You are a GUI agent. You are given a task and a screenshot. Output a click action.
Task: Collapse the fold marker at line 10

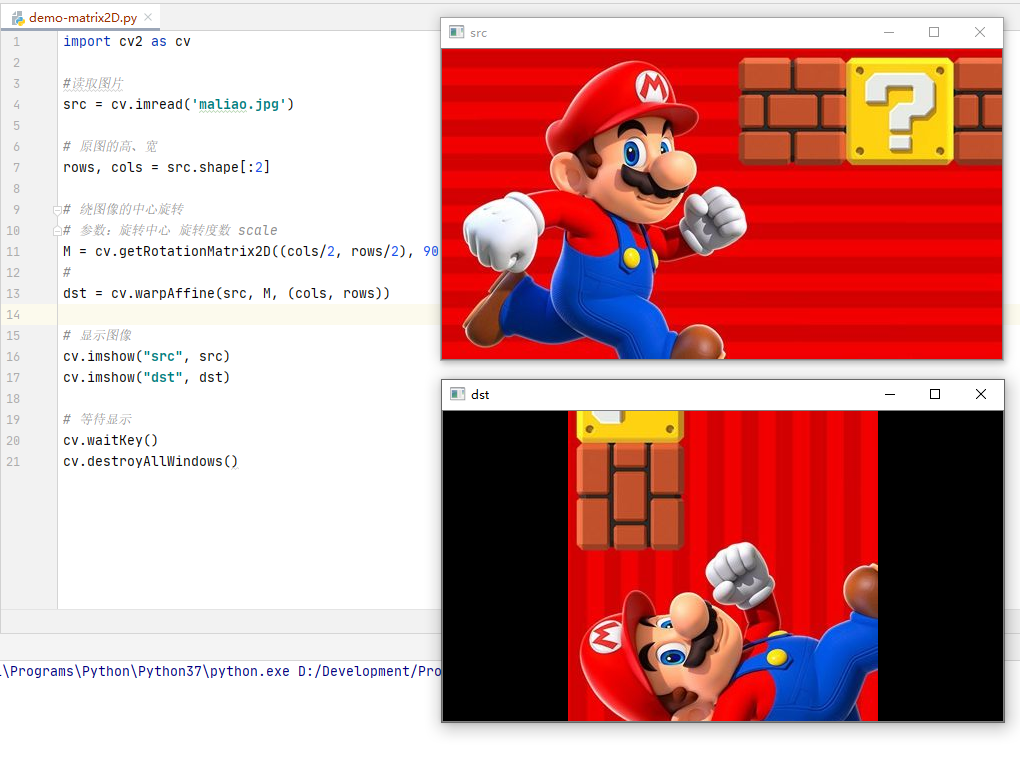coord(57,230)
